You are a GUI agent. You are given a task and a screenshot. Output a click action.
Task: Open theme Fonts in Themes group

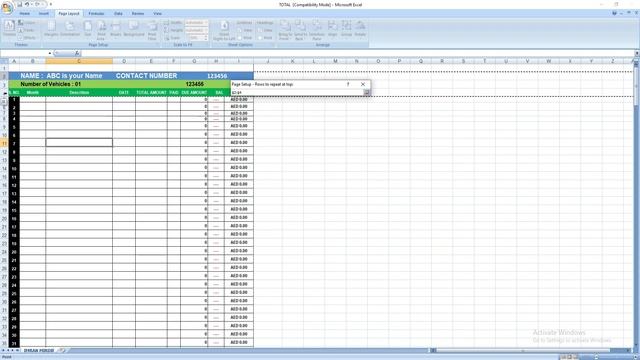(x=27, y=30)
